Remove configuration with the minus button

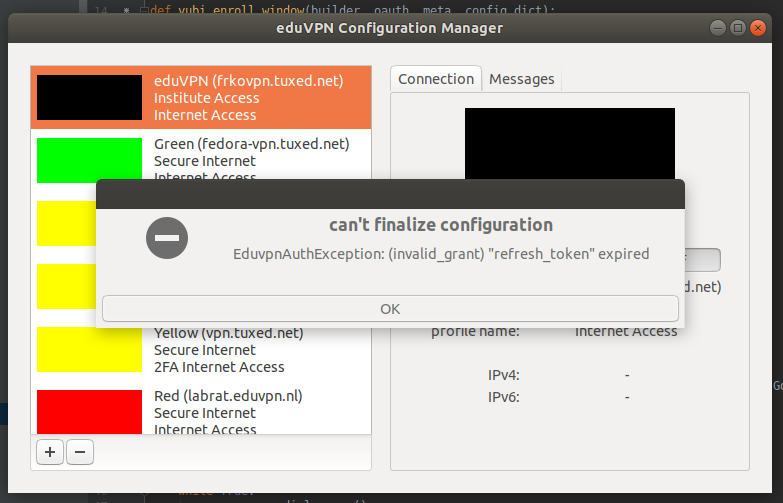pos(80,452)
